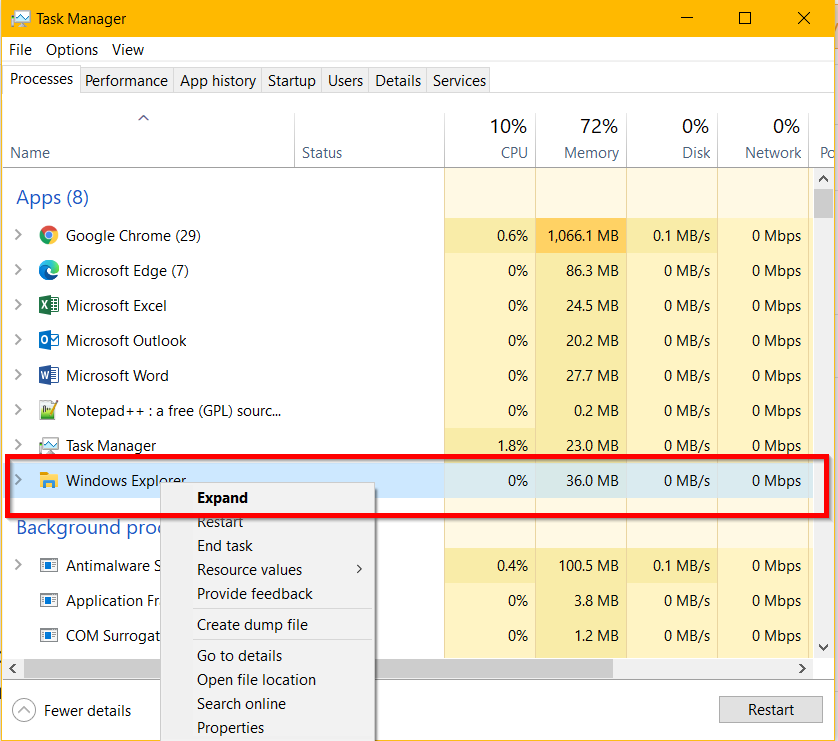This screenshot has width=838, height=741.
Task: Switch to the App history tab
Action: click(218, 81)
